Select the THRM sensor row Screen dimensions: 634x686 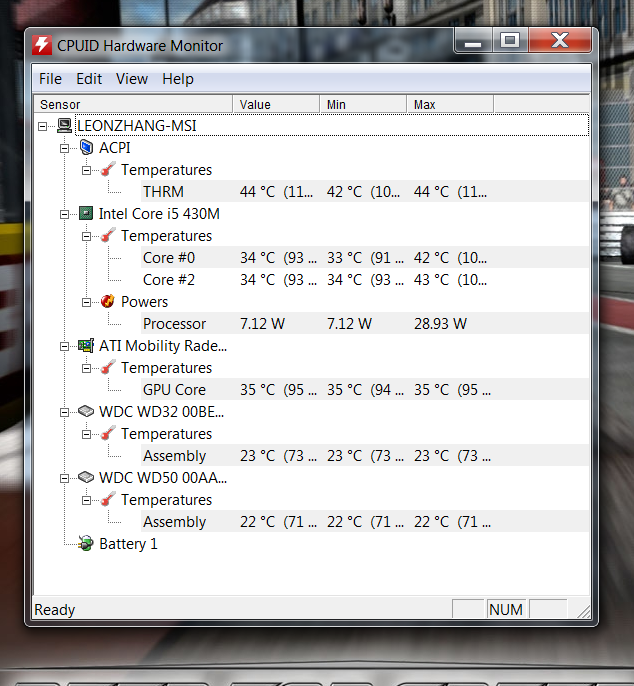coord(365,192)
